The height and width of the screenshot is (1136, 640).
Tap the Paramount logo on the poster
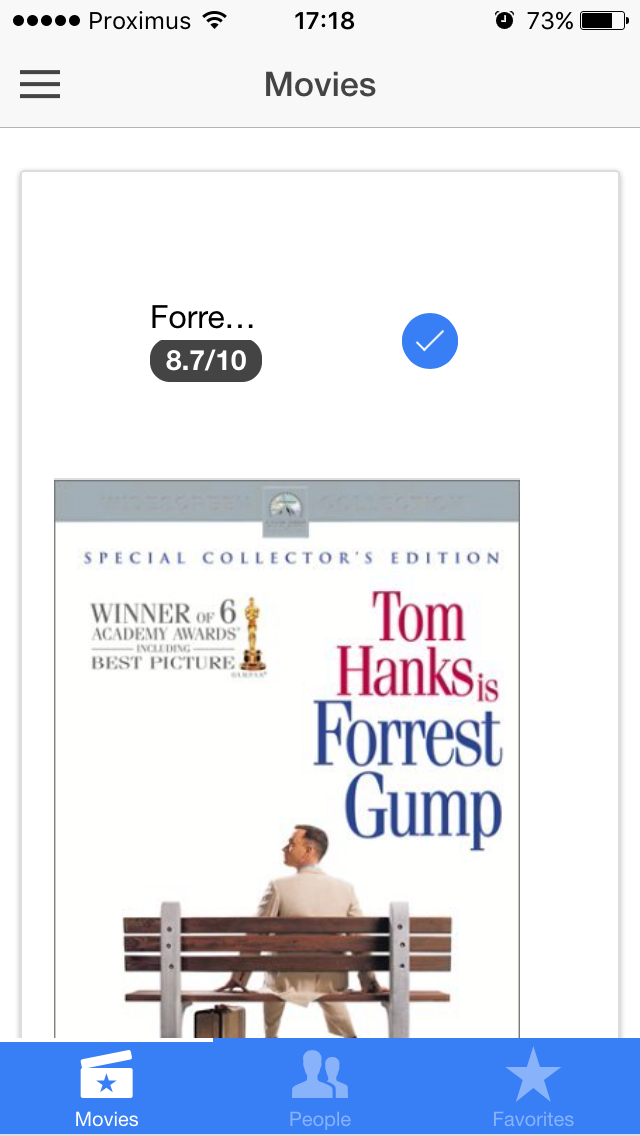pyautogui.click(x=288, y=511)
